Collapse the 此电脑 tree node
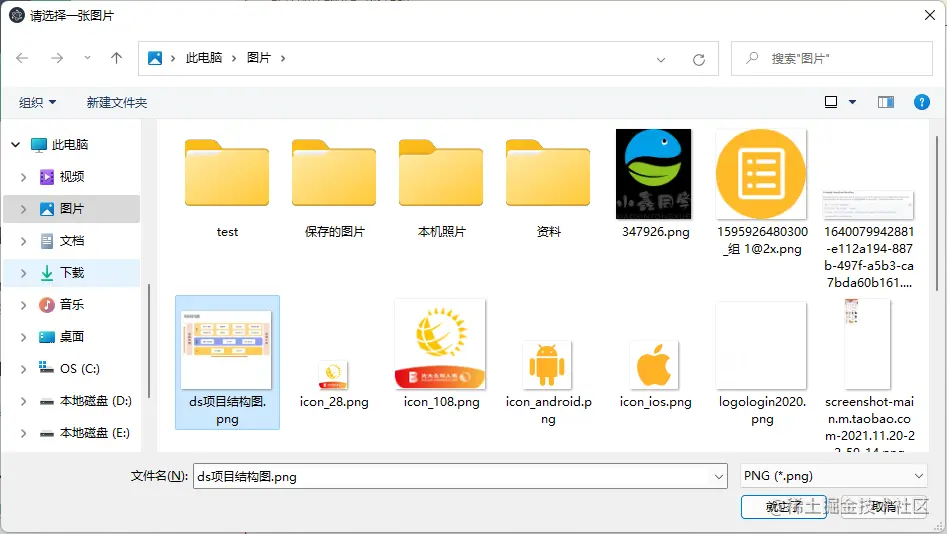Screen dimensions: 947x534 [x=16, y=145]
